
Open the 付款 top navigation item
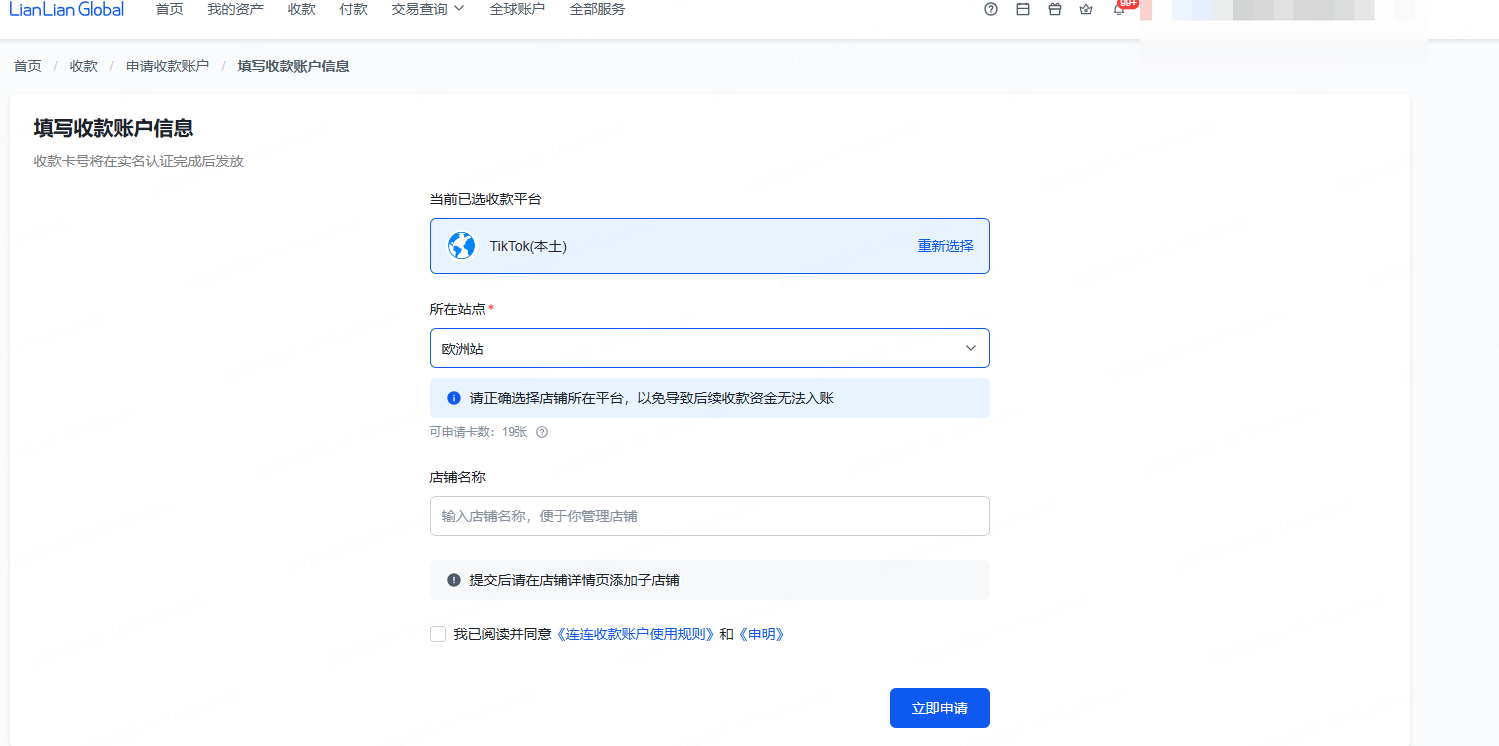pos(354,9)
